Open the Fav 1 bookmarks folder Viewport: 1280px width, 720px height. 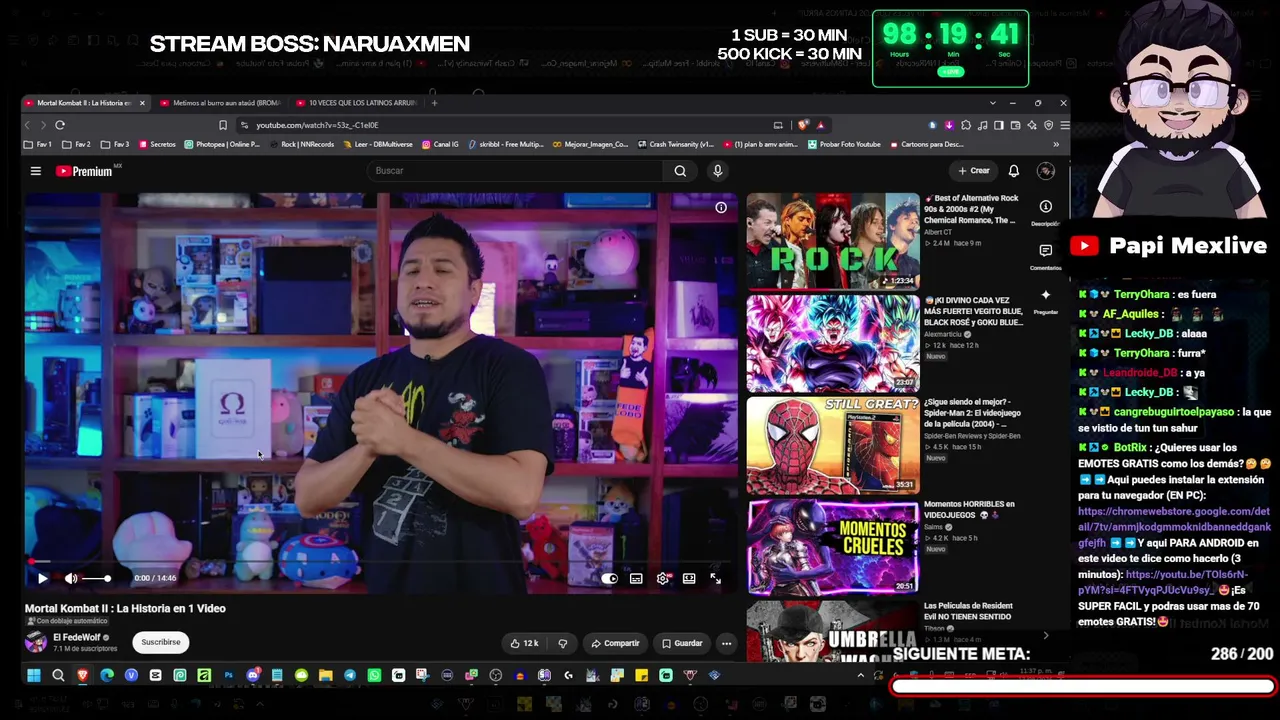38,144
